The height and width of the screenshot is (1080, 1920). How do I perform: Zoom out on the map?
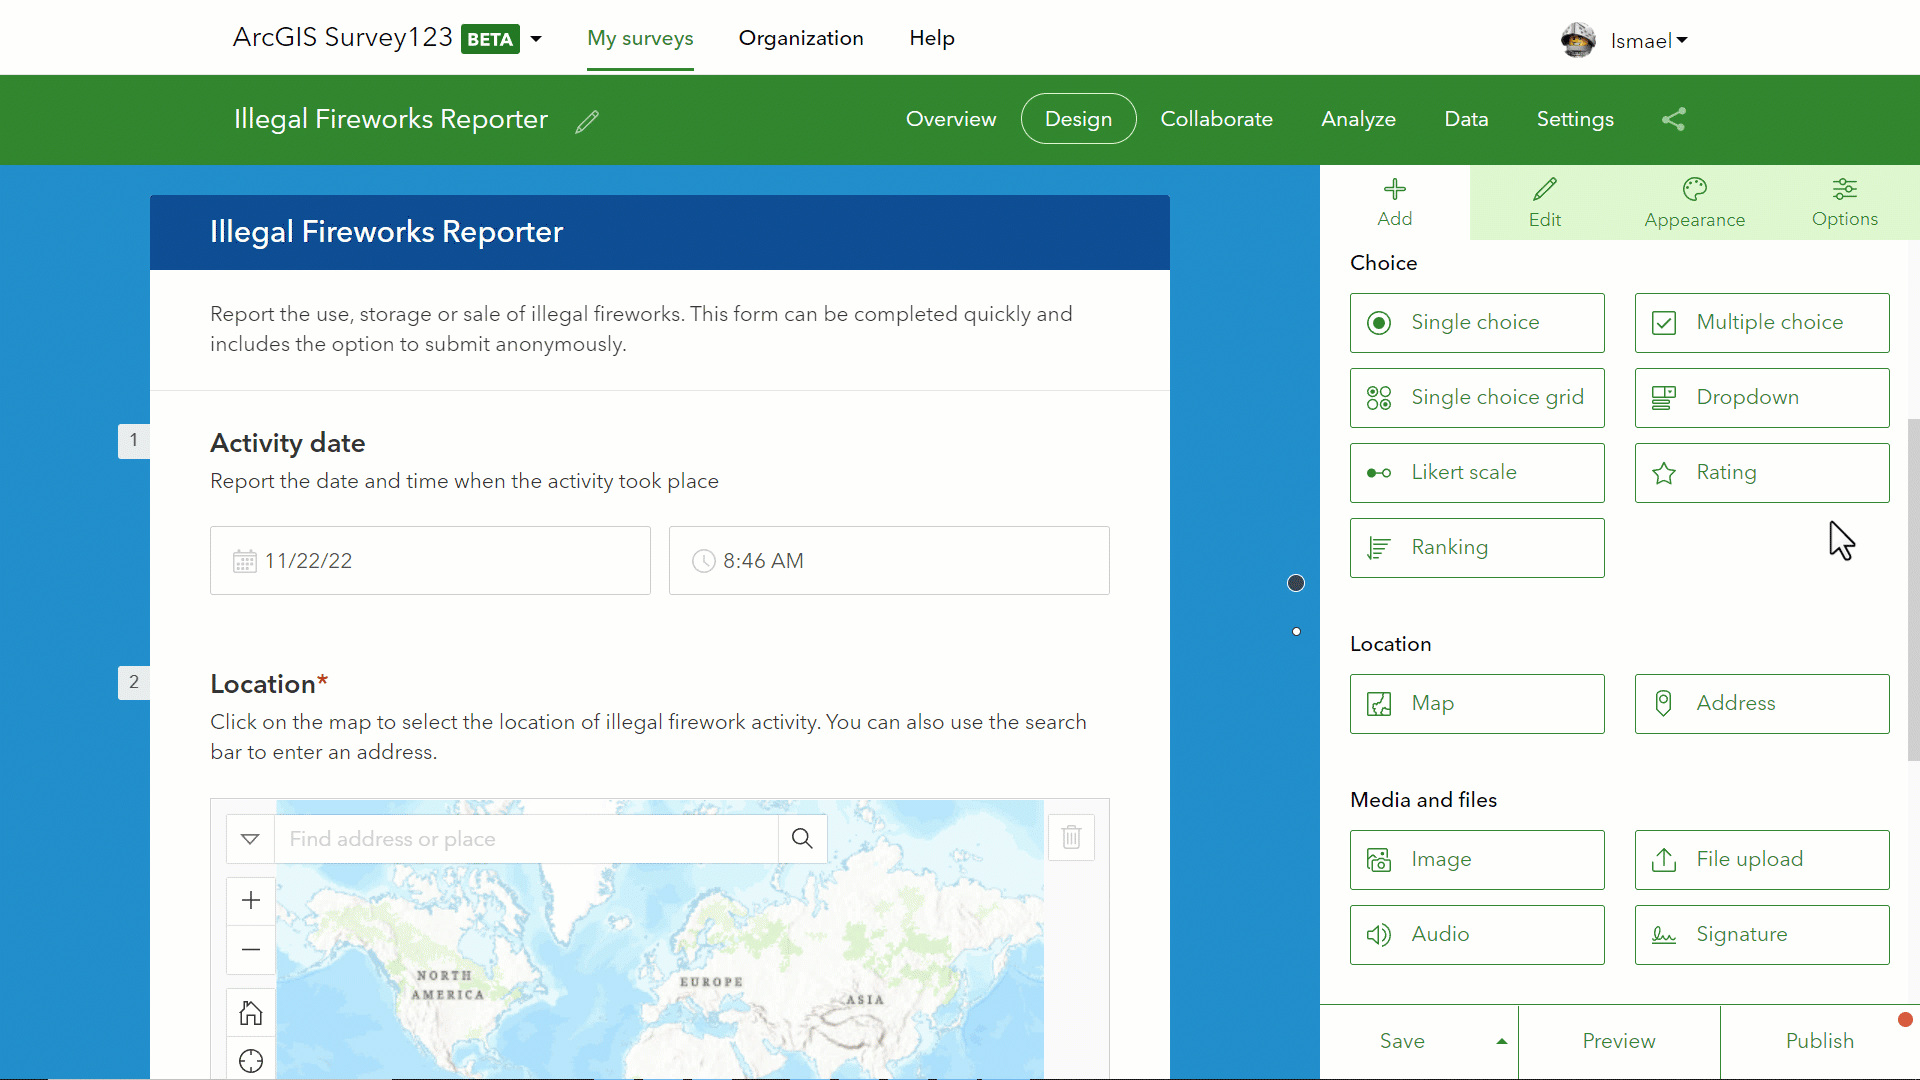click(251, 949)
